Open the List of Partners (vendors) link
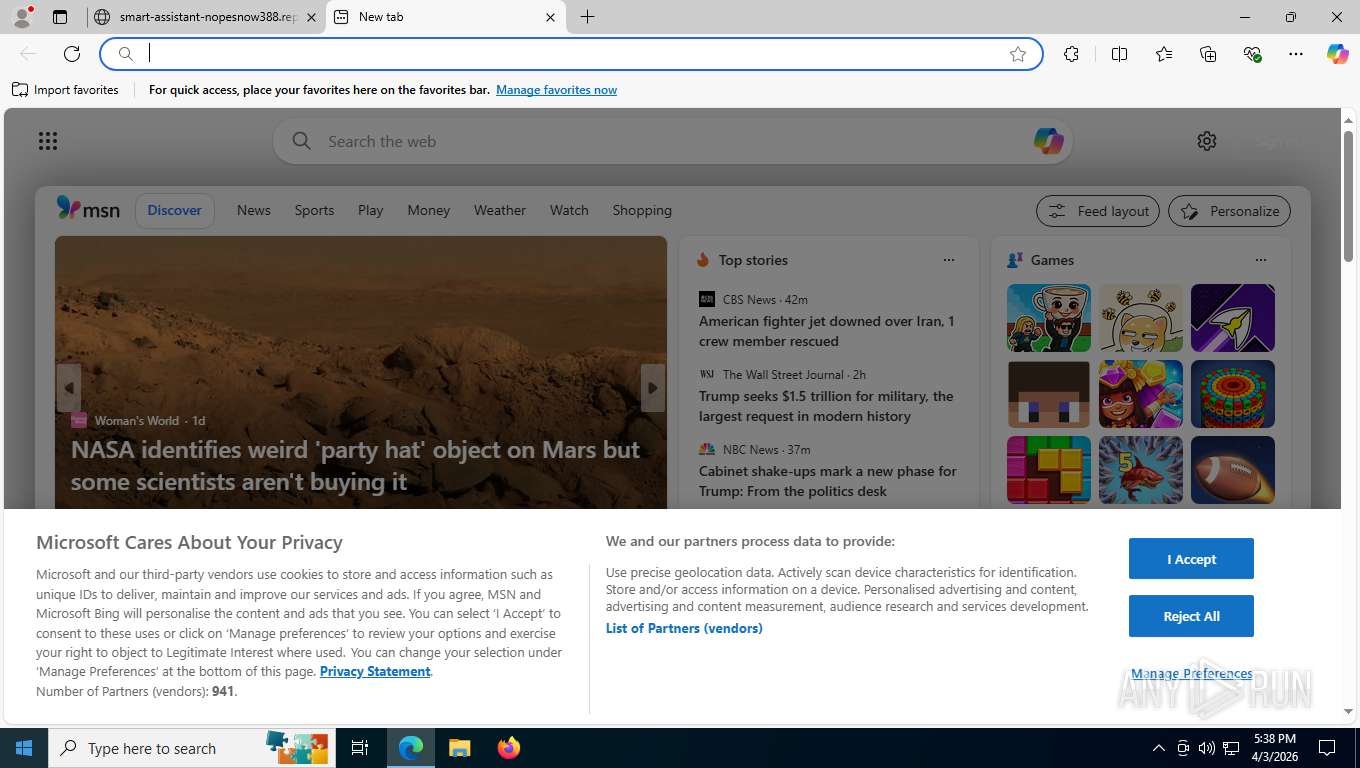The image size is (1360, 768). [x=684, y=628]
